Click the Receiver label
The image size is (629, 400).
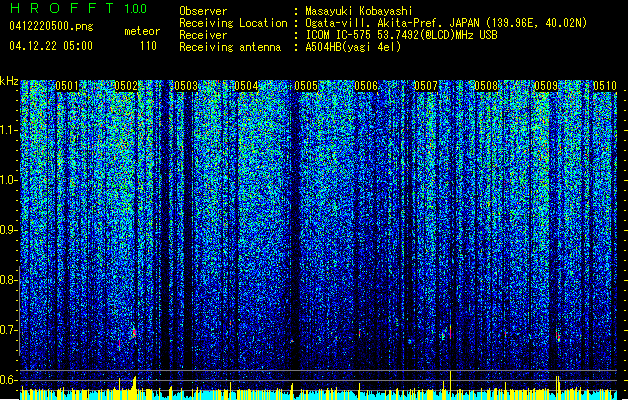203,35
